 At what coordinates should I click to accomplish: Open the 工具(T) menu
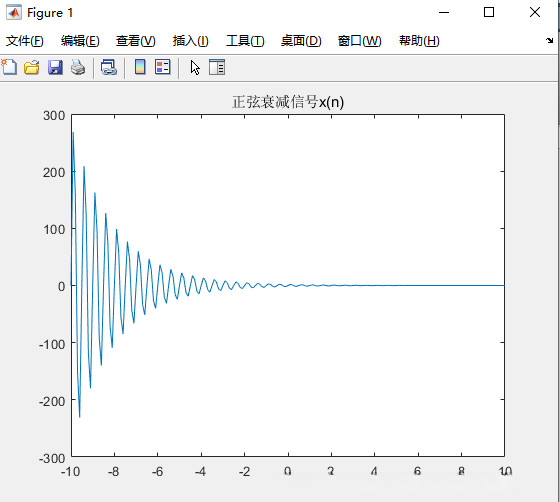245,41
